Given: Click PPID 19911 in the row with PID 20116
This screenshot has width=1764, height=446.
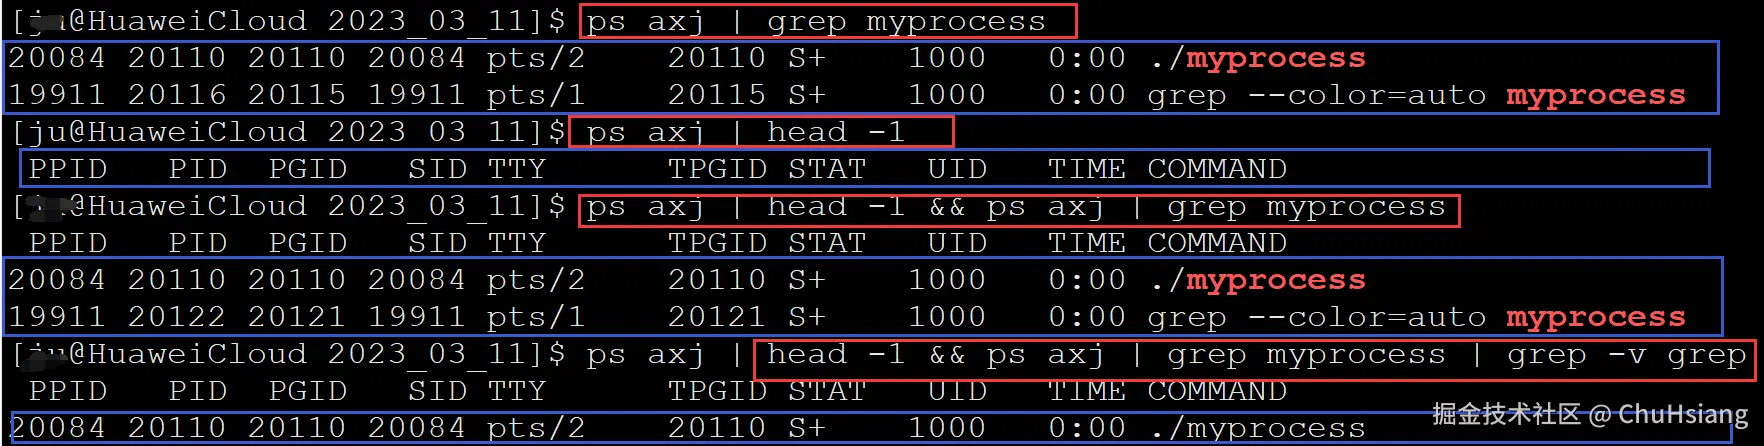Looking at the screenshot, I should (56, 95).
